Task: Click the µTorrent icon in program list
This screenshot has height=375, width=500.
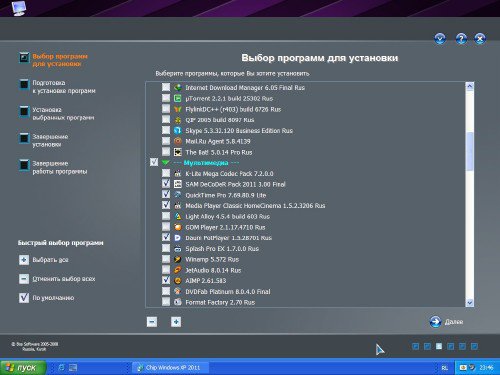Action: pyautogui.click(x=178, y=98)
